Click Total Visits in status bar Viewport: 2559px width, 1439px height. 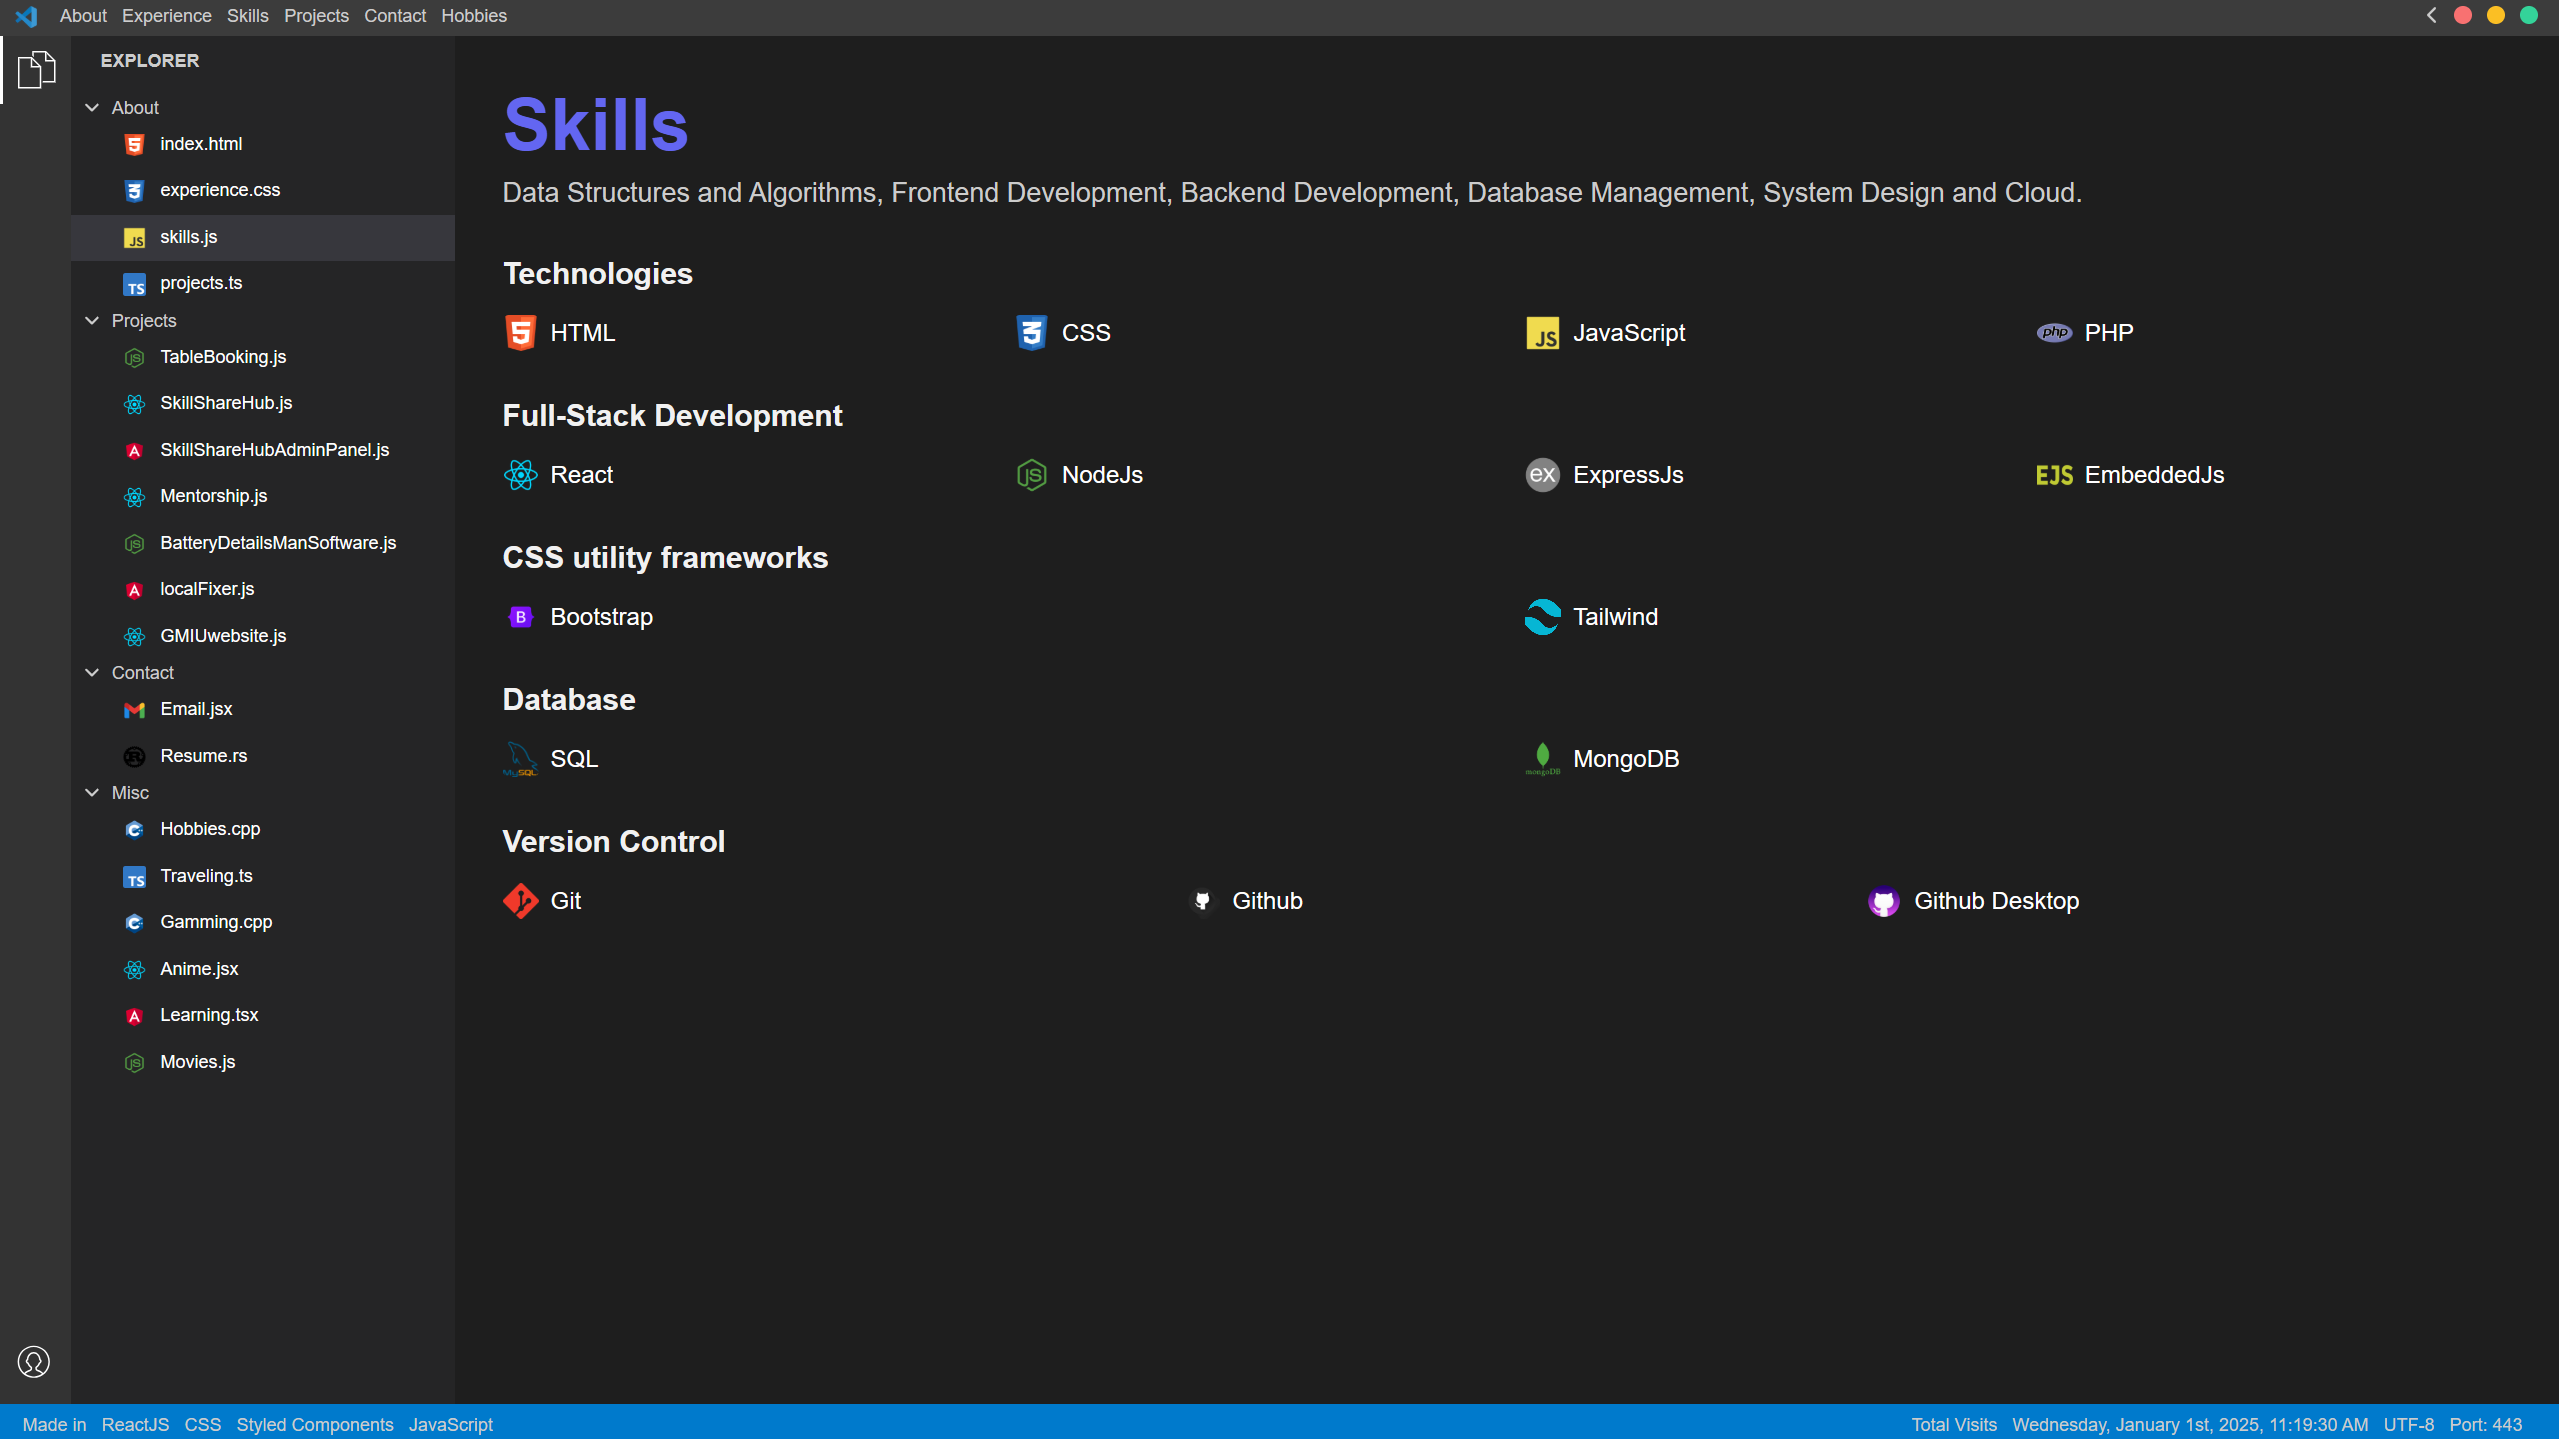tap(1954, 1424)
